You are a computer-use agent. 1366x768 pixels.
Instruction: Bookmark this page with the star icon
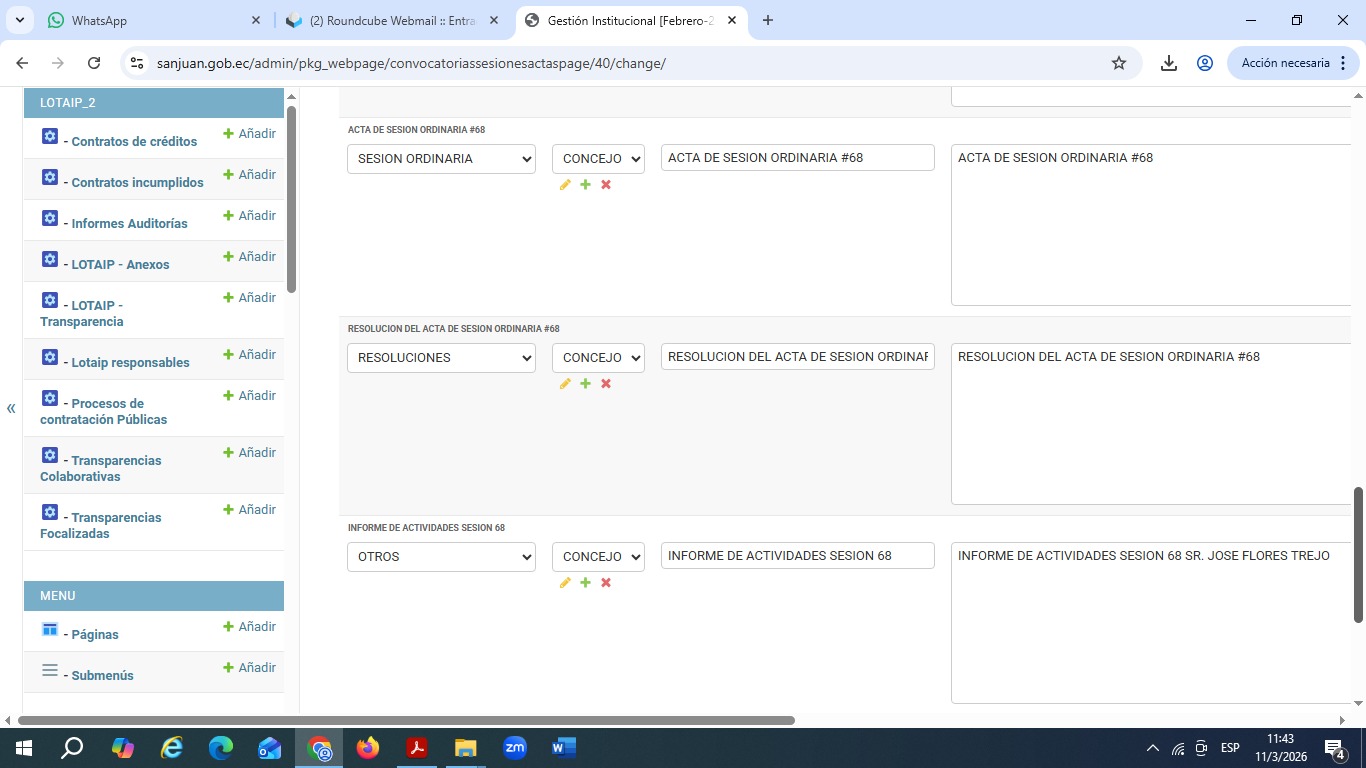click(x=1119, y=63)
